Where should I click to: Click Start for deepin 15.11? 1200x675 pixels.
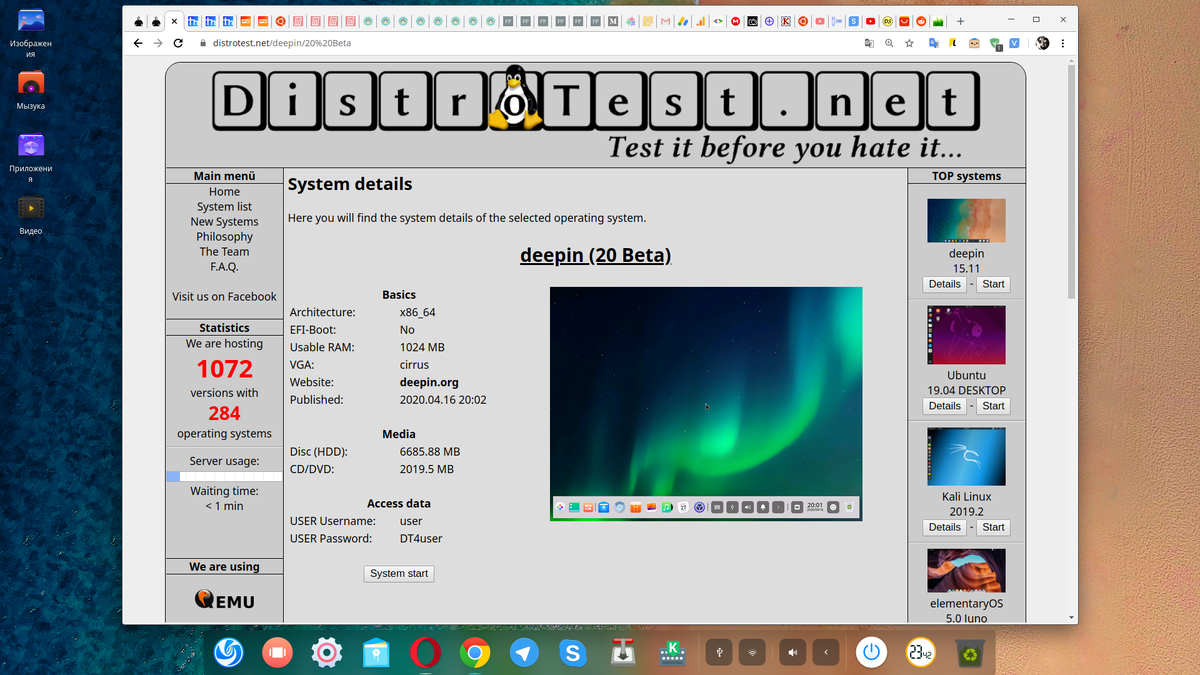pos(993,284)
